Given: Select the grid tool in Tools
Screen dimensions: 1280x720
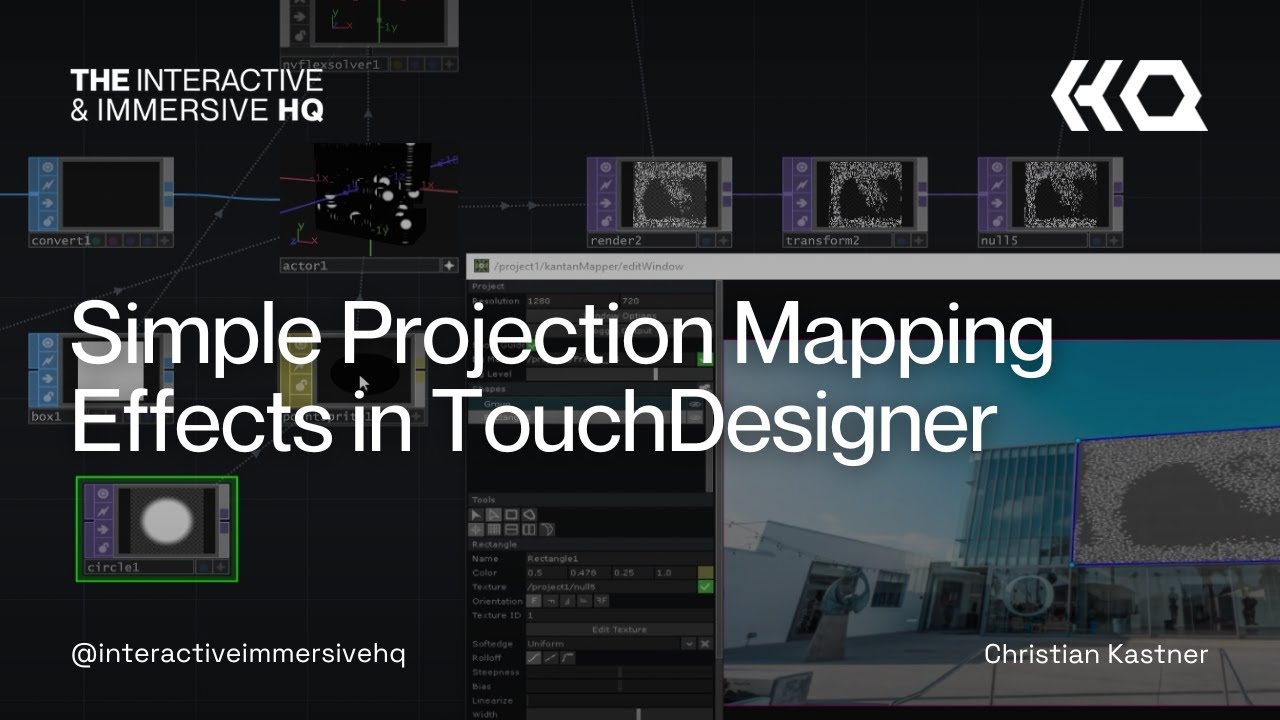Looking at the screenshot, I should click(493, 530).
